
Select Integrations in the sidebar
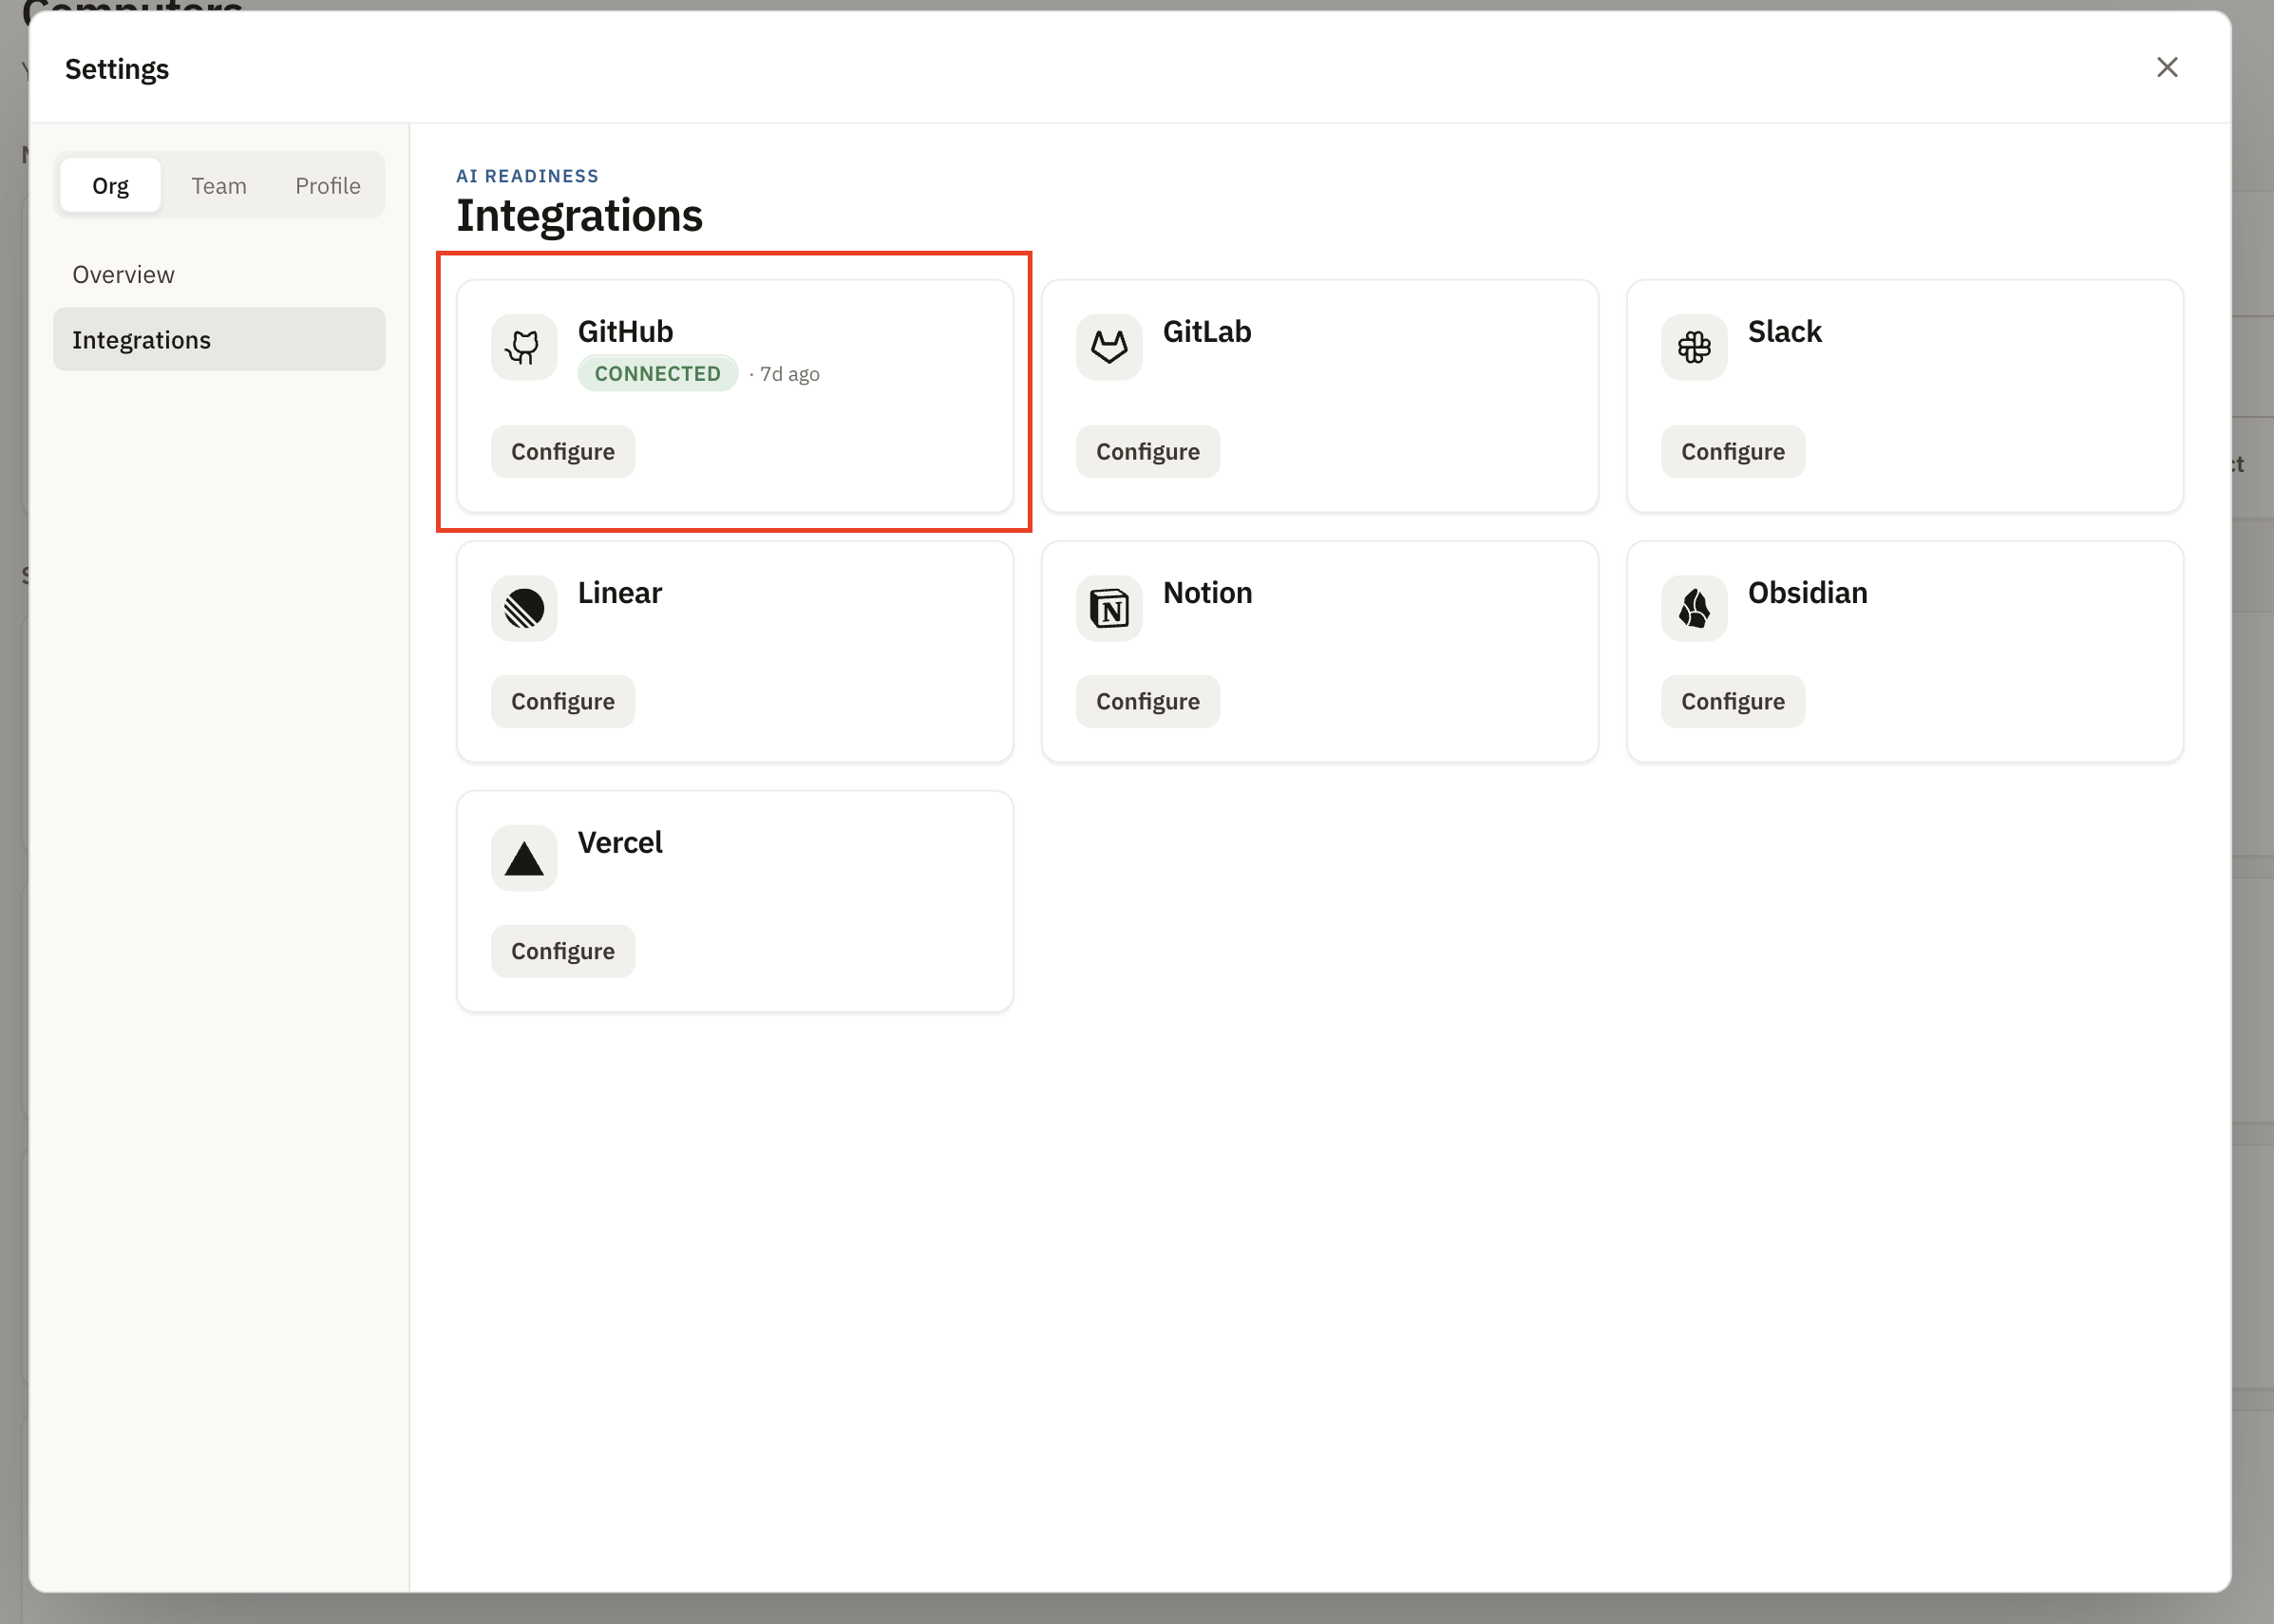219,340
